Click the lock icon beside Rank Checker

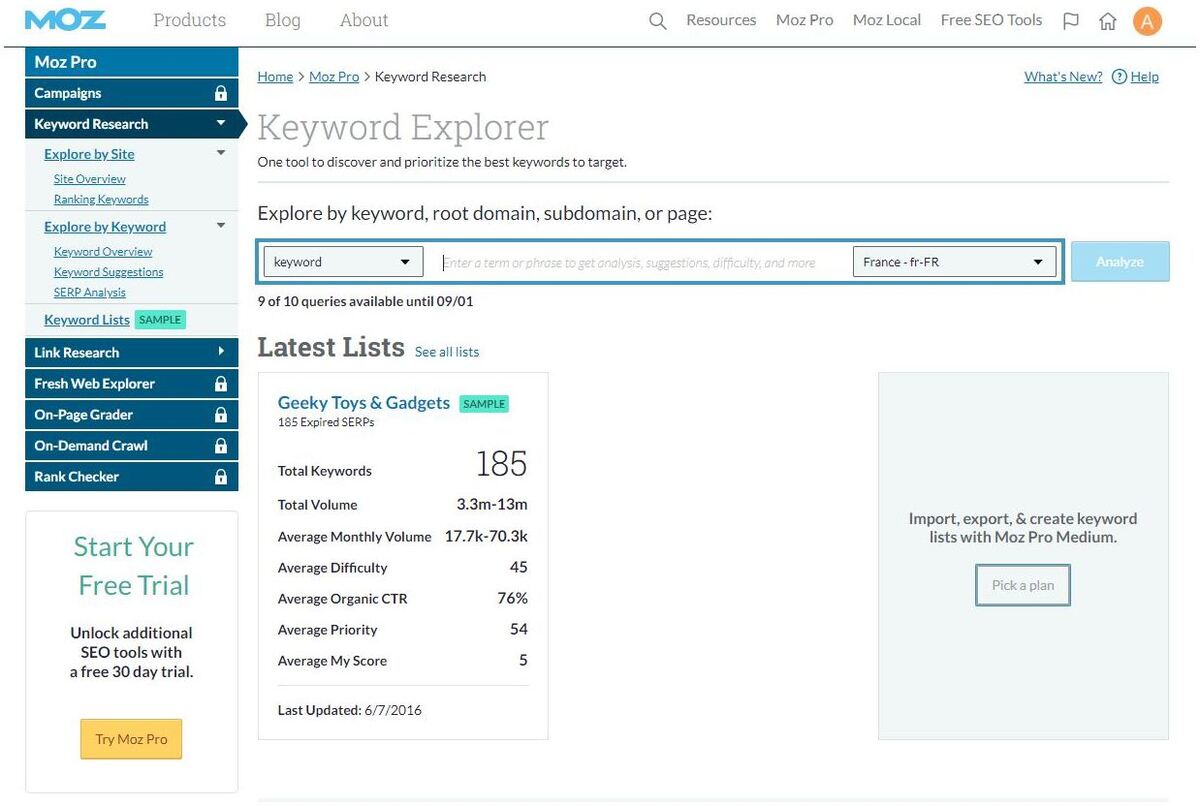(221, 477)
